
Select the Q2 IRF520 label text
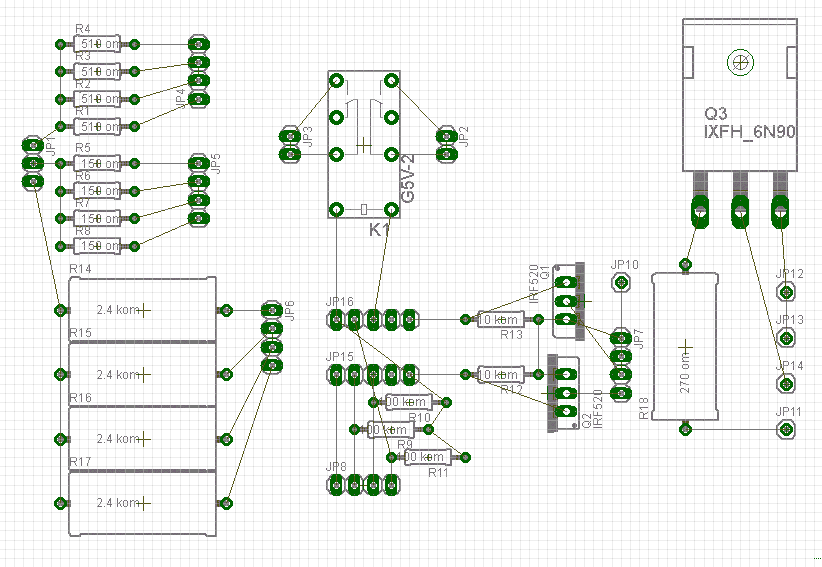tap(593, 409)
